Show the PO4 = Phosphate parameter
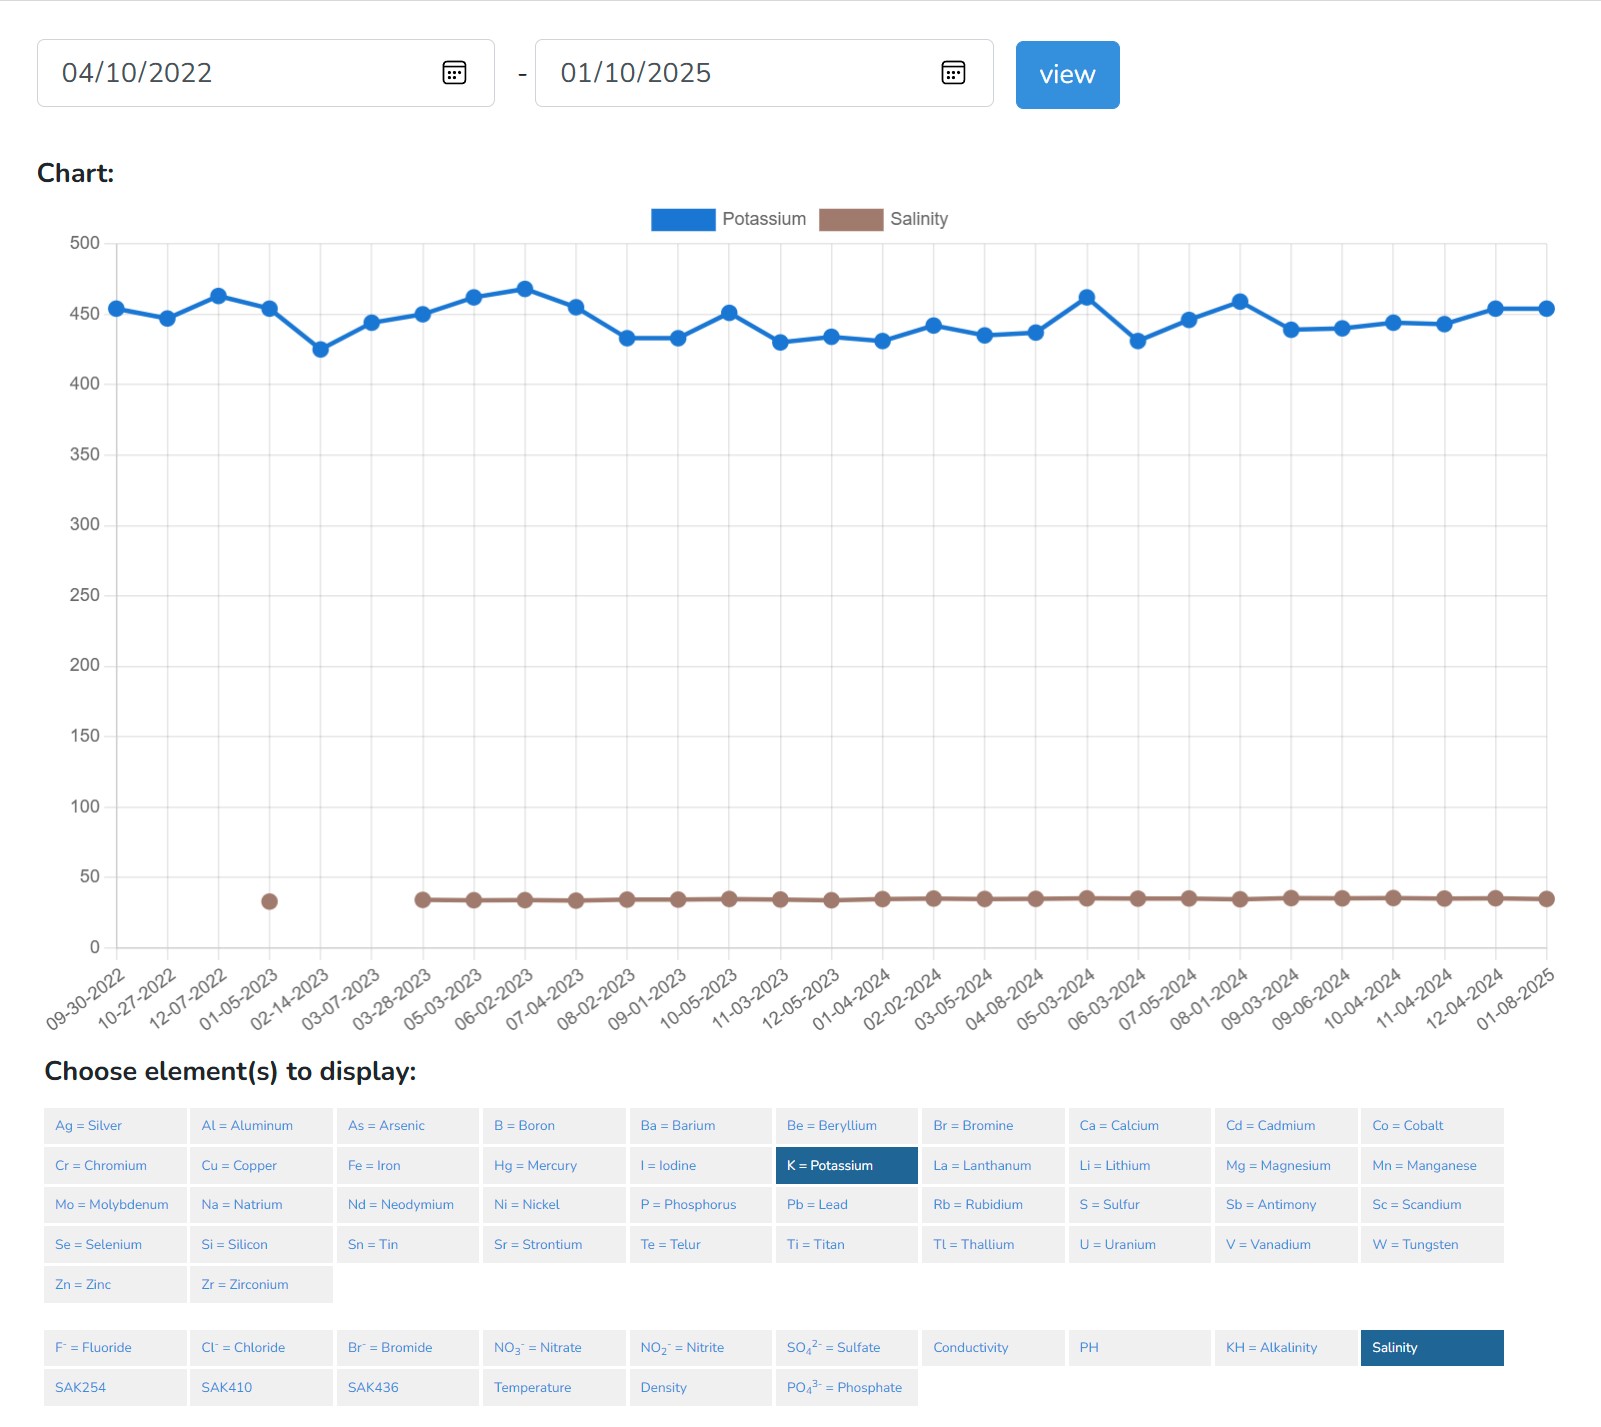The width and height of the screenshot is (1601, 1427). click(x=846, y=1388)
